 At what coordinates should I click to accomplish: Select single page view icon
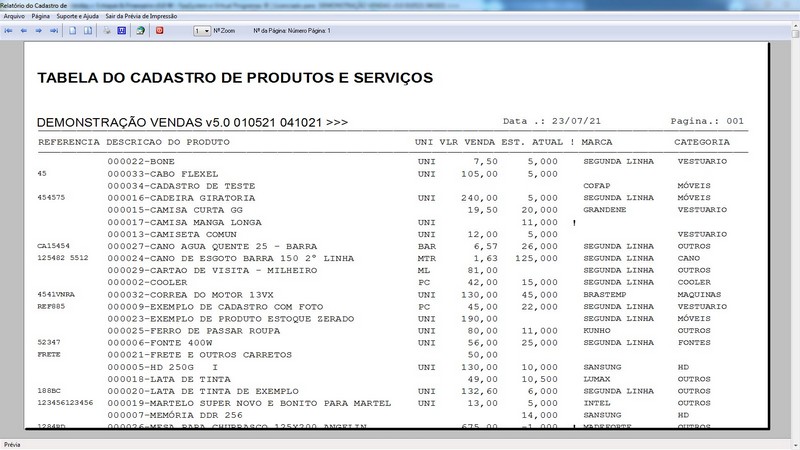[72, 31]
